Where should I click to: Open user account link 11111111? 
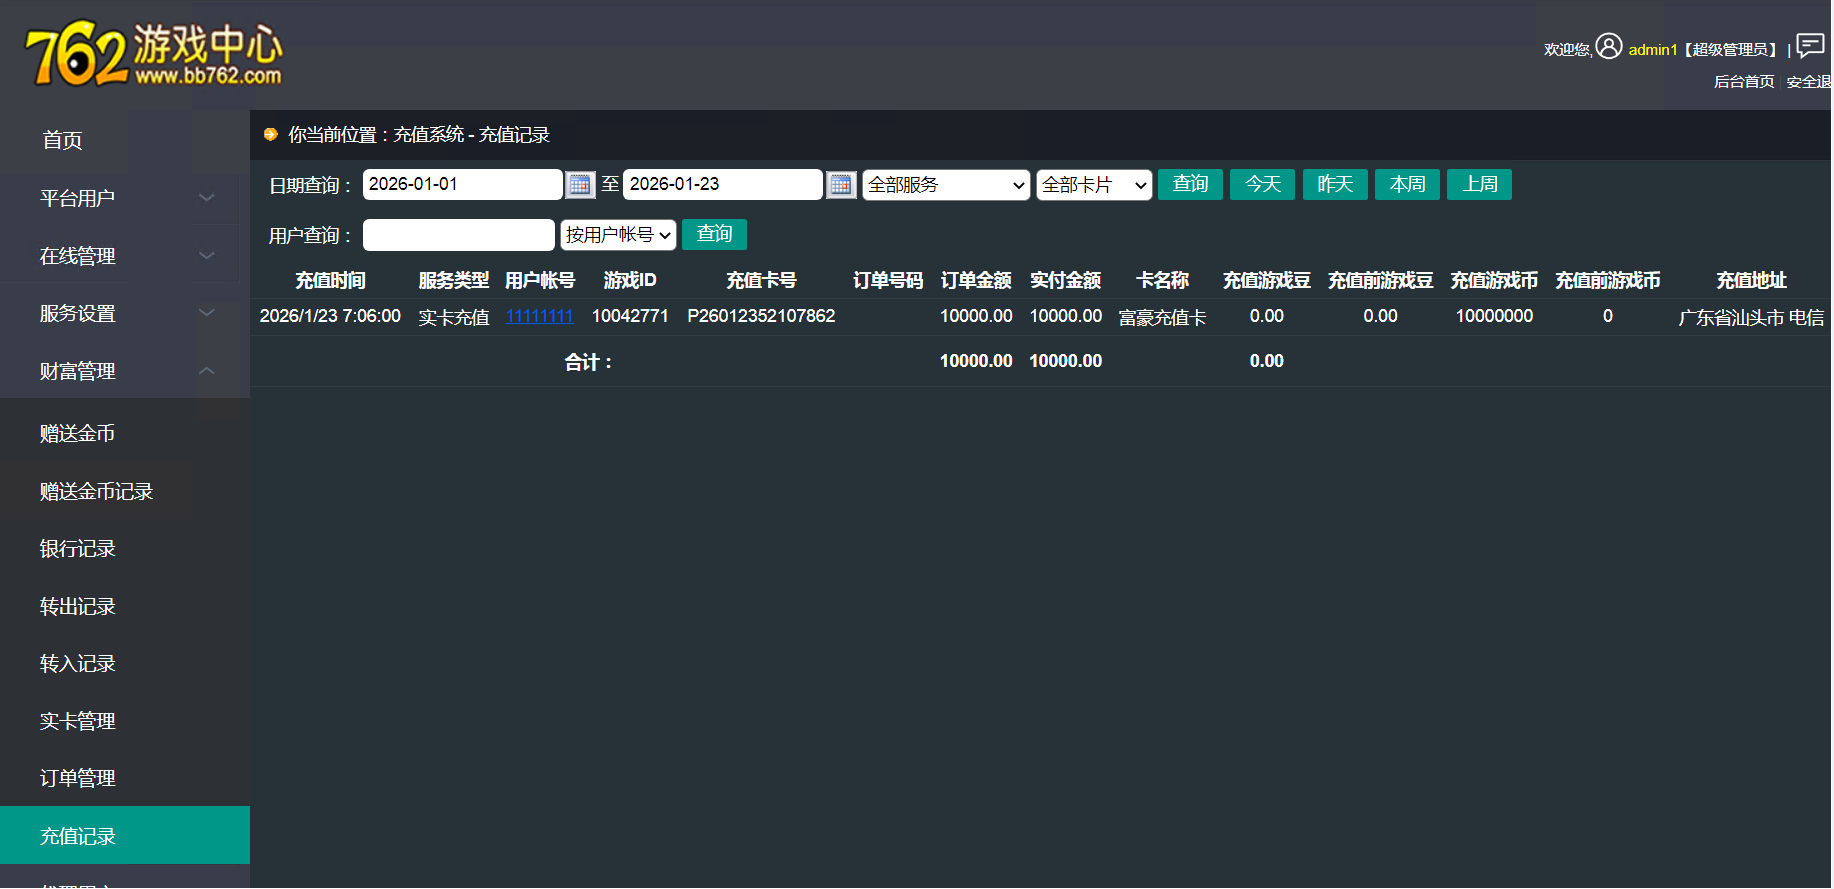click(539, 316)
